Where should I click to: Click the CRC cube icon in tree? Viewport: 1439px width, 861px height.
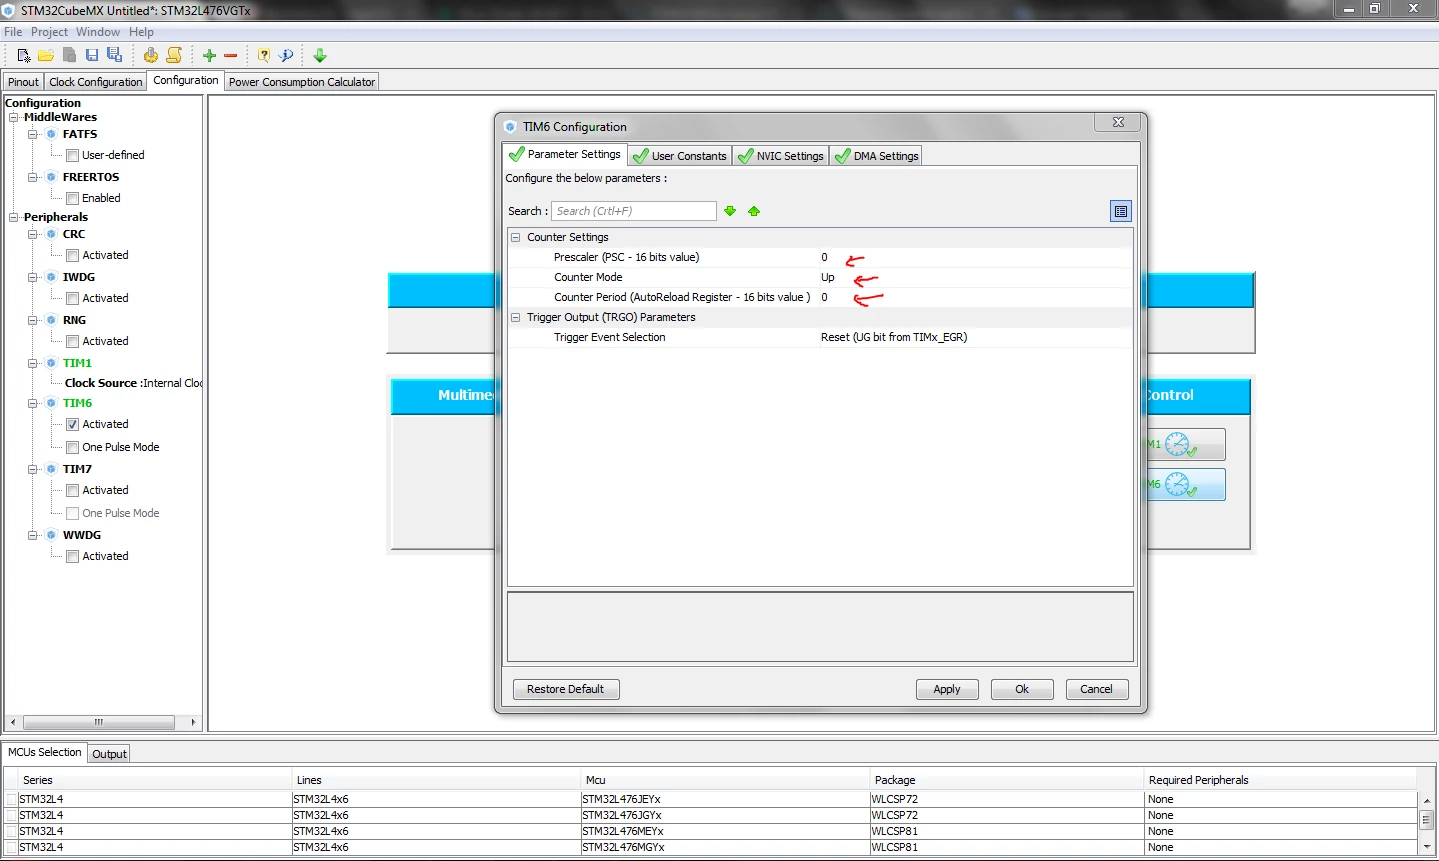(51, 234)
